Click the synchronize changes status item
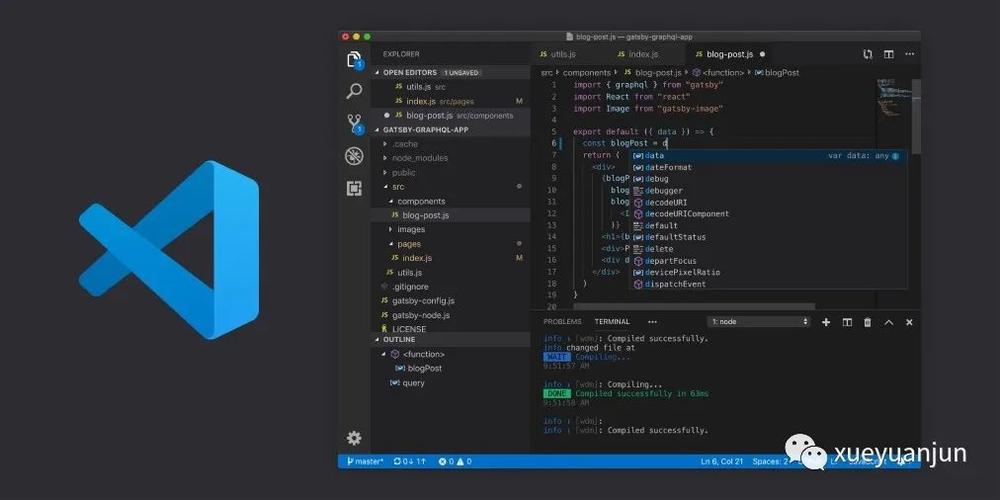The width and height of the screenshot is (1000, 500). pos(410,461)
